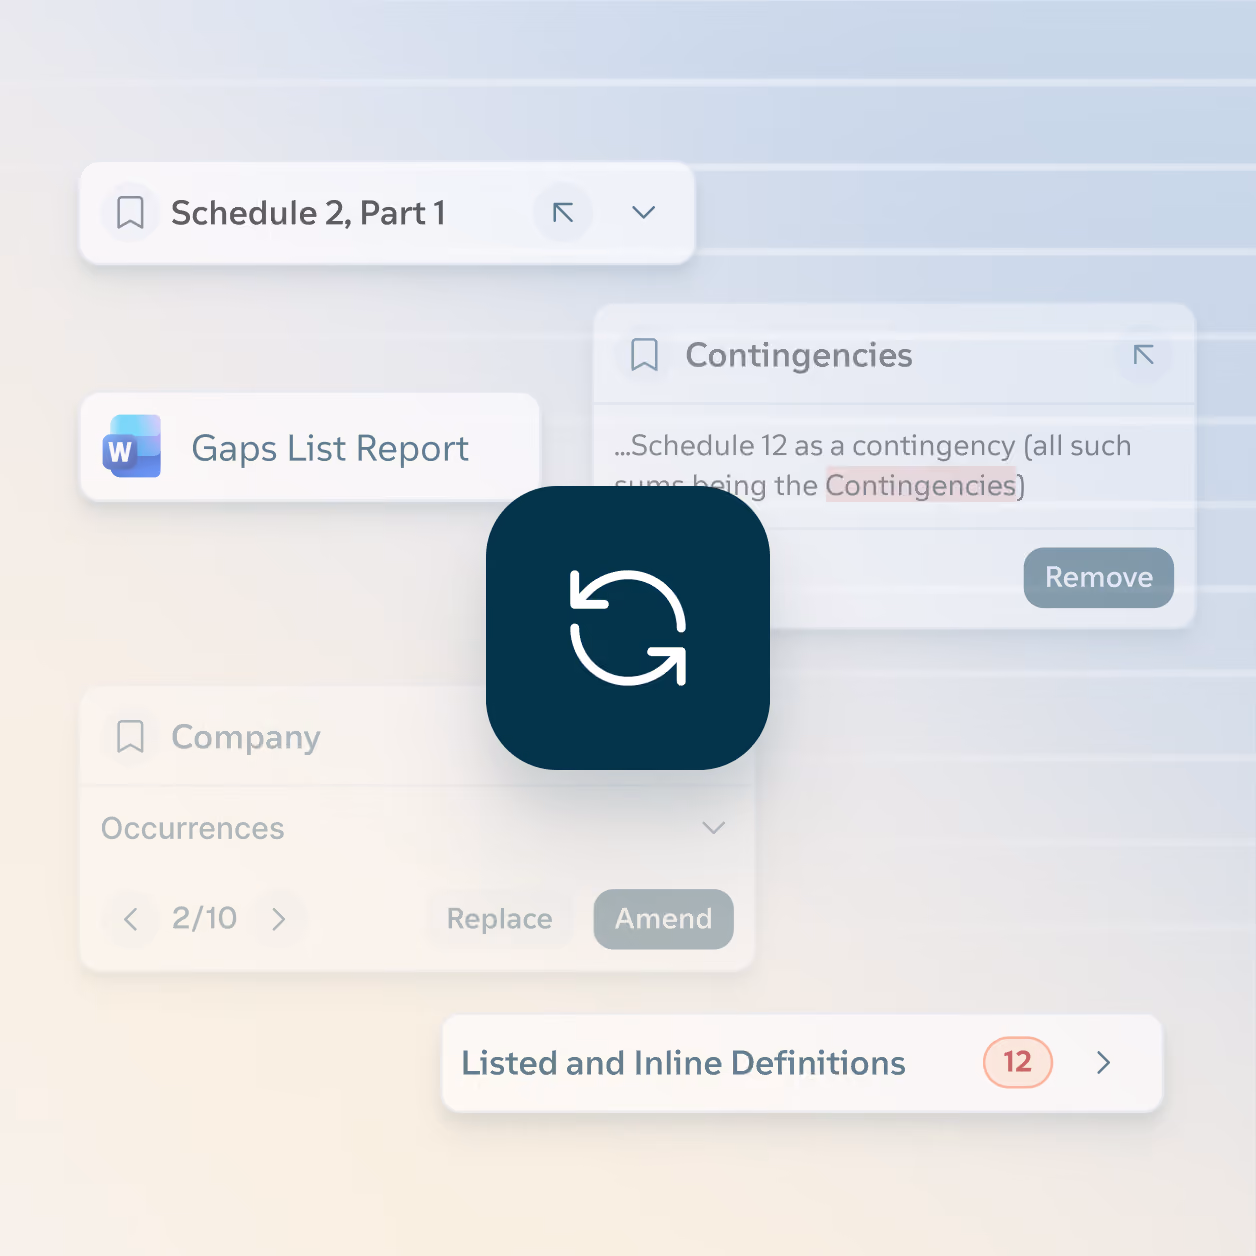Click the Schedule 2, Part 1 title
The width and height of the screenshot is (1256, 1256).
tap(308, 213)
